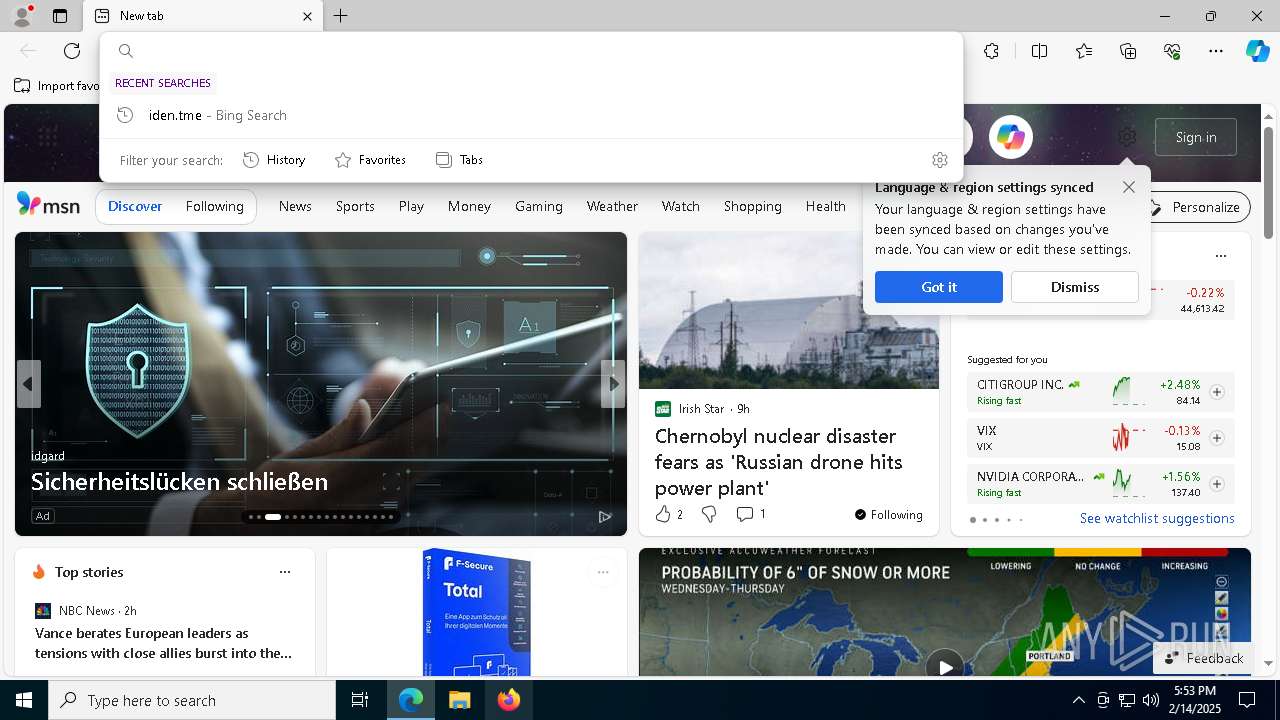Open Chernobyl nuclear disaster article
Image resolution: width=1280 pixels, height=720 pixels.
[779, 462]
